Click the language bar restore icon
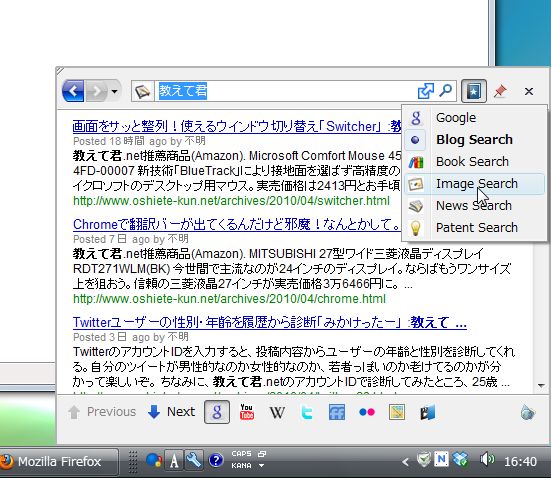Screen dimensions: 551x478 [262, 454]
